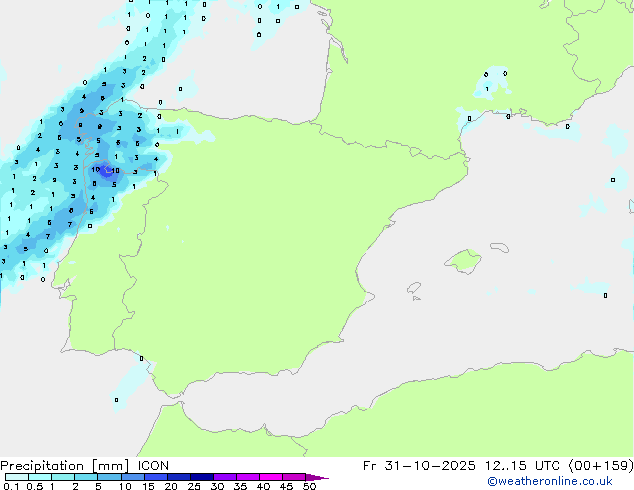Click the "Fr" weekday abbreviation
634x490 pixels.
pyautogui.click(x=369, y=466)
